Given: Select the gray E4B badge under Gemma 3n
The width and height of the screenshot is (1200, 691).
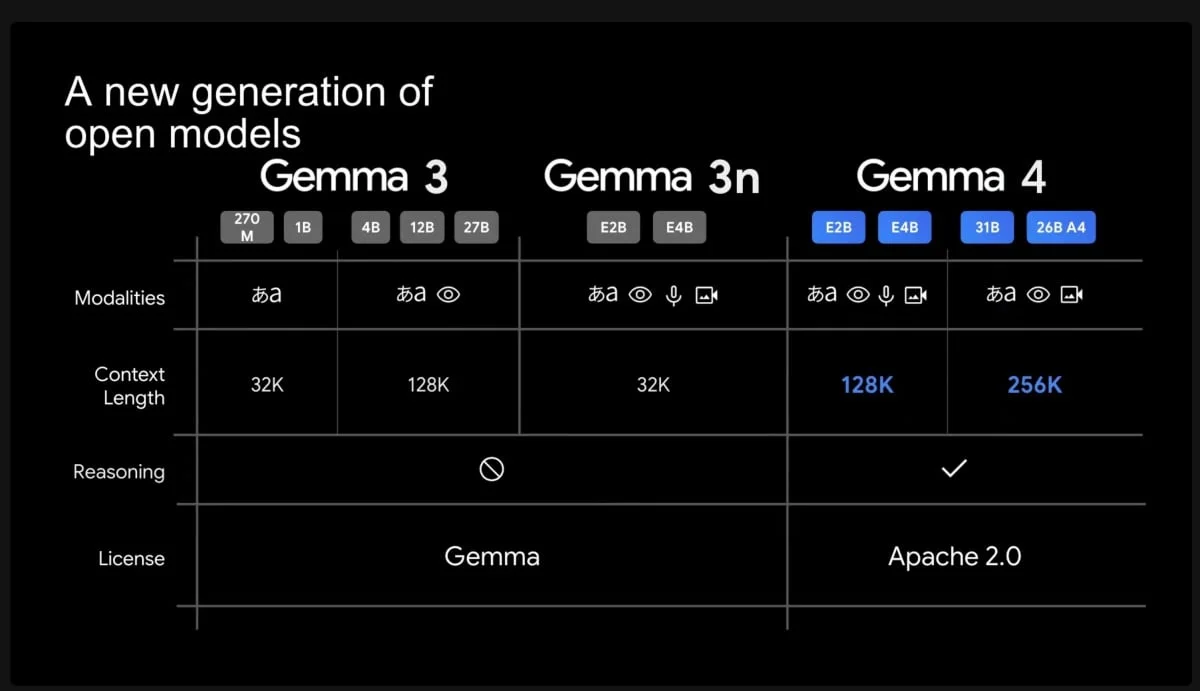Looking at the screenshot, I should pos(679,227).
